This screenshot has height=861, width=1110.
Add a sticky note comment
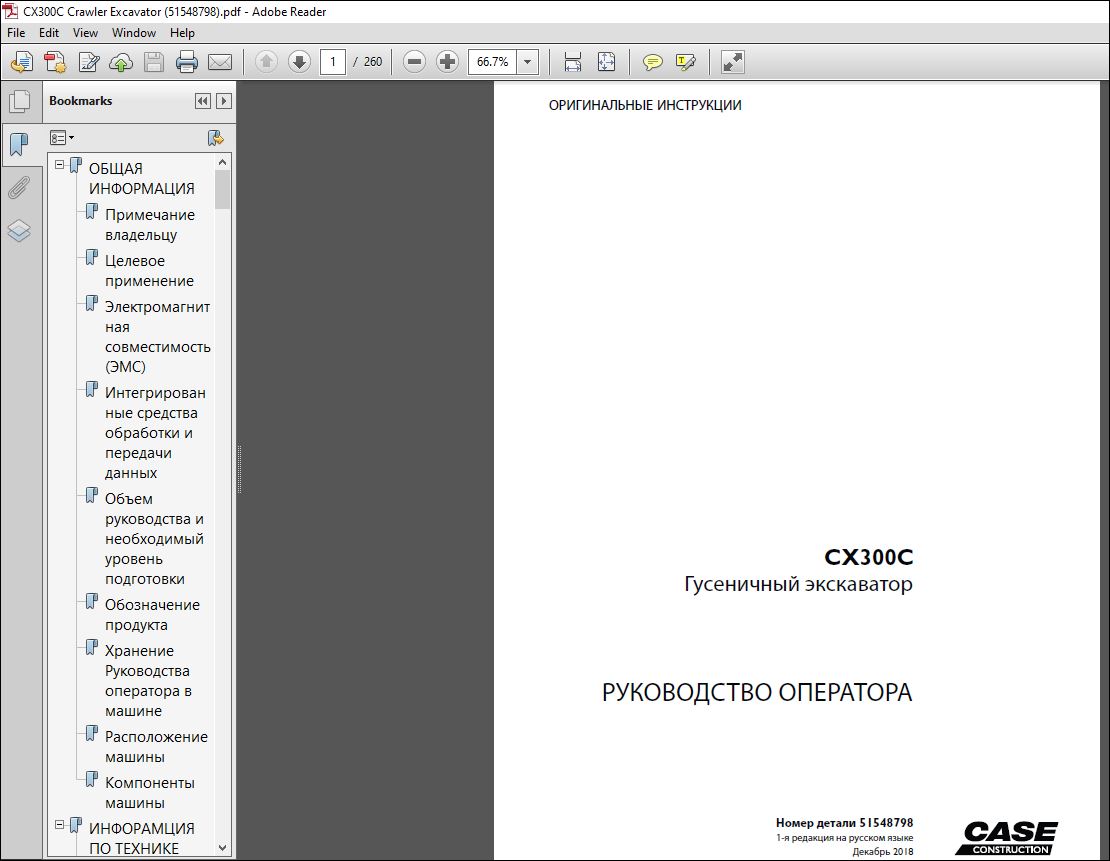pyautogui.click(x=652, y=62)
